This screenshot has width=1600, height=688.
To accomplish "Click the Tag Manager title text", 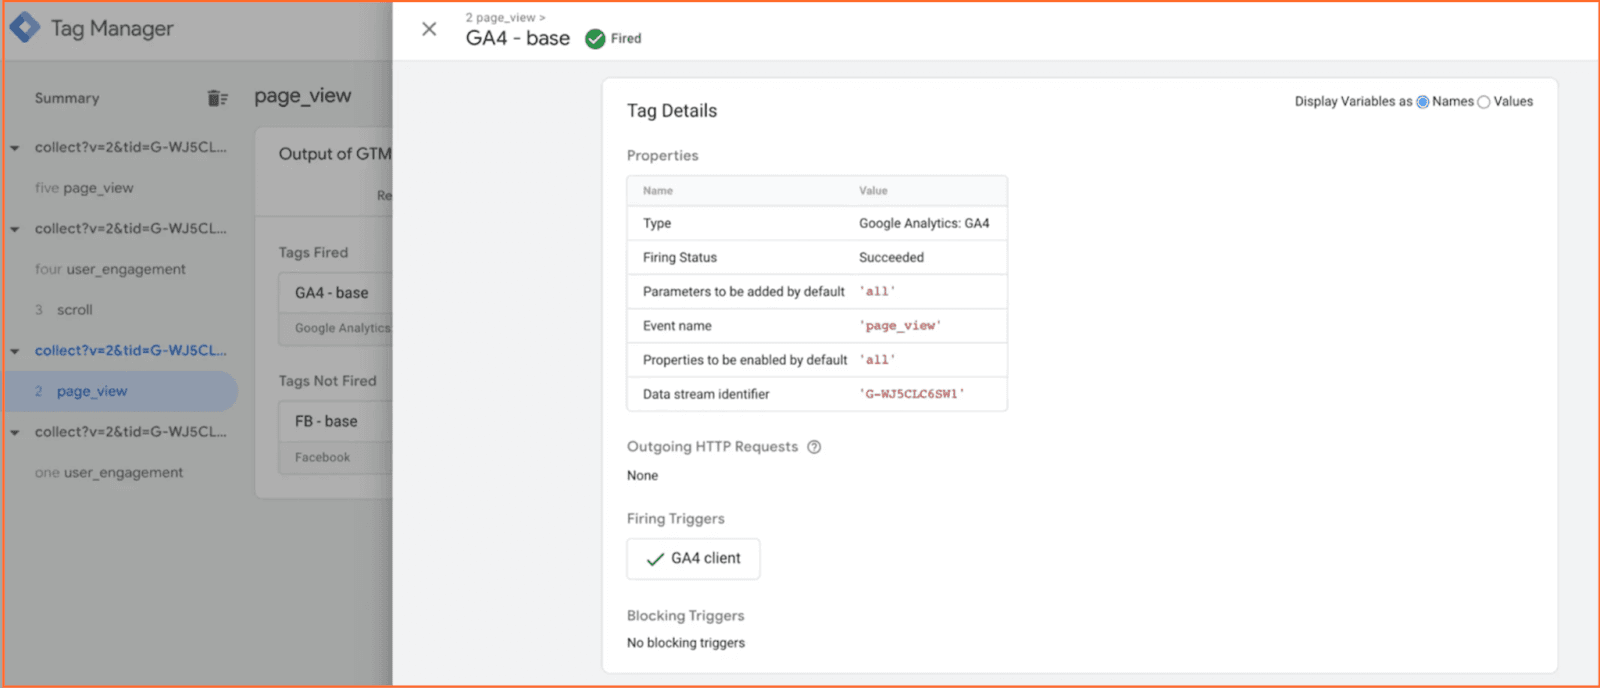I will [x=112, y=29].
